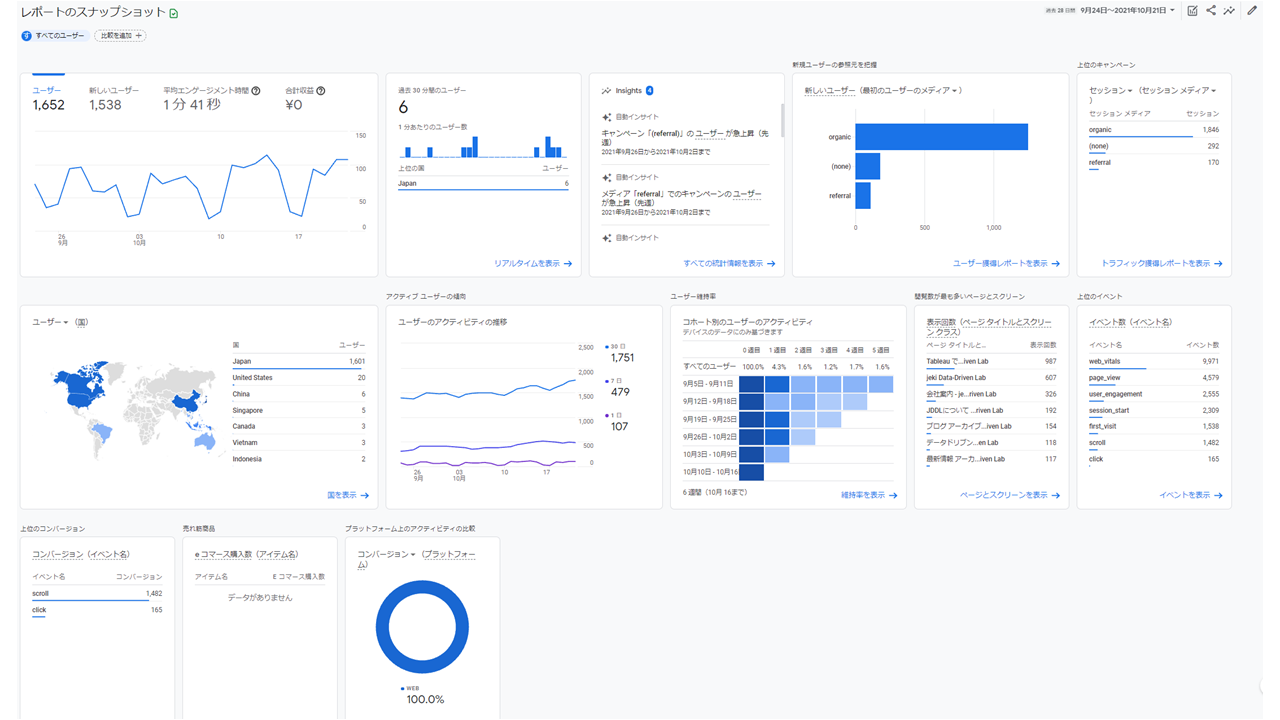The height and width of the screenshot is (720, 1280).
Task: Open the Insights sparkline icon in the header
Action: pyautogui.click(x=1229, y=11)
